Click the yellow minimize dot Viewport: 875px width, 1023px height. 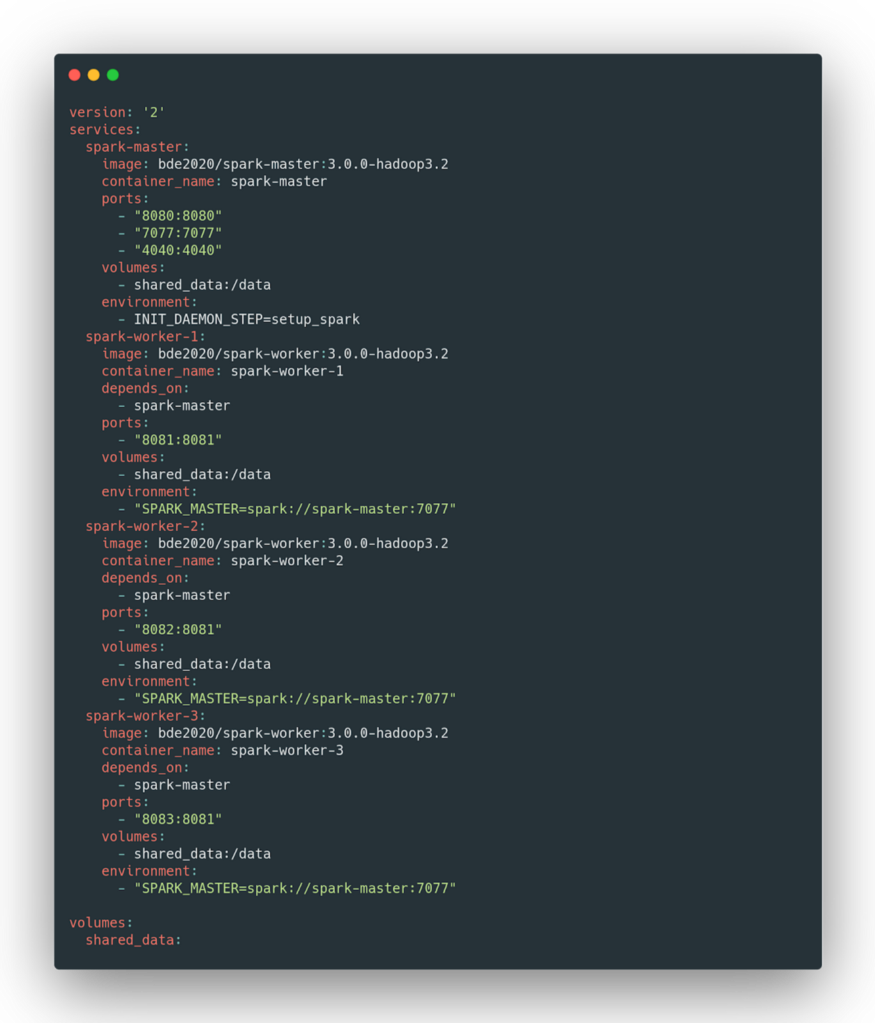pyautogui.click(x=93, y=75)
